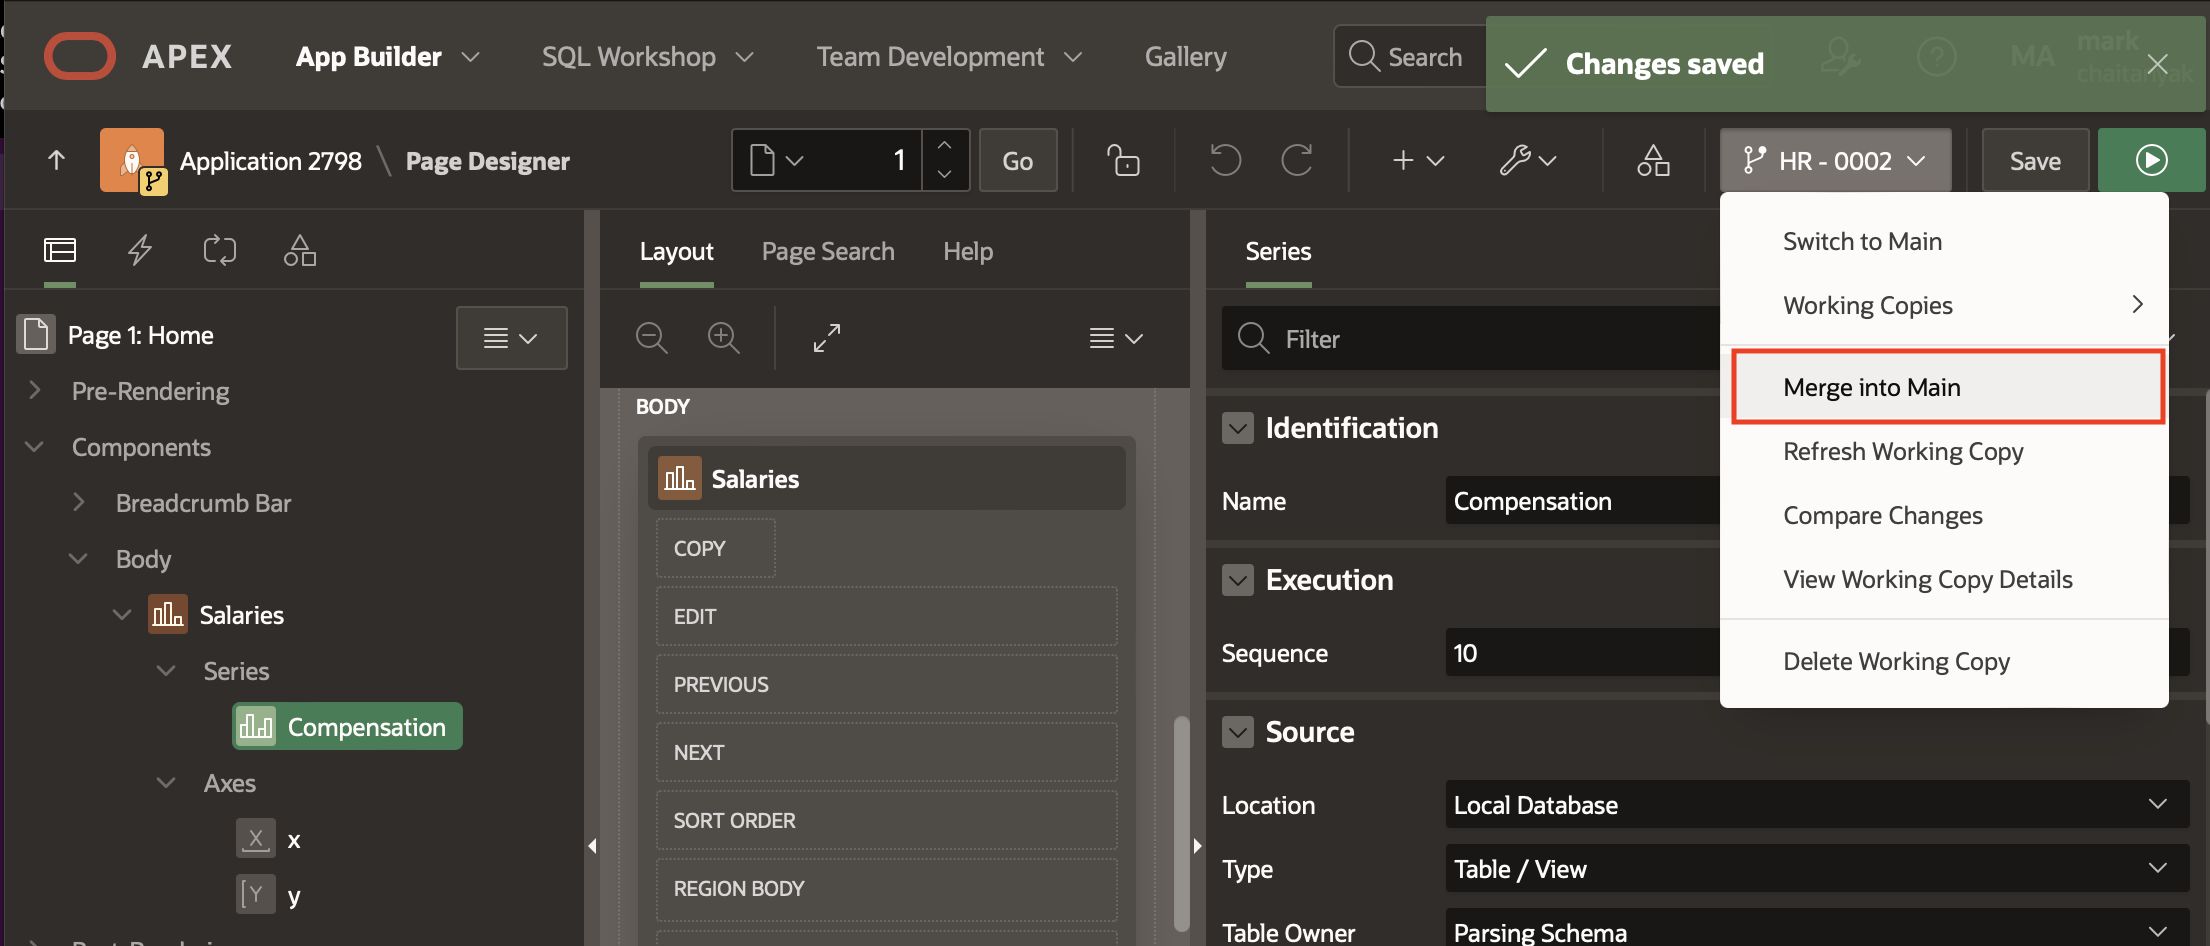Click the page lock icon
The image size is (2210, 946).
pos(1123,160)
